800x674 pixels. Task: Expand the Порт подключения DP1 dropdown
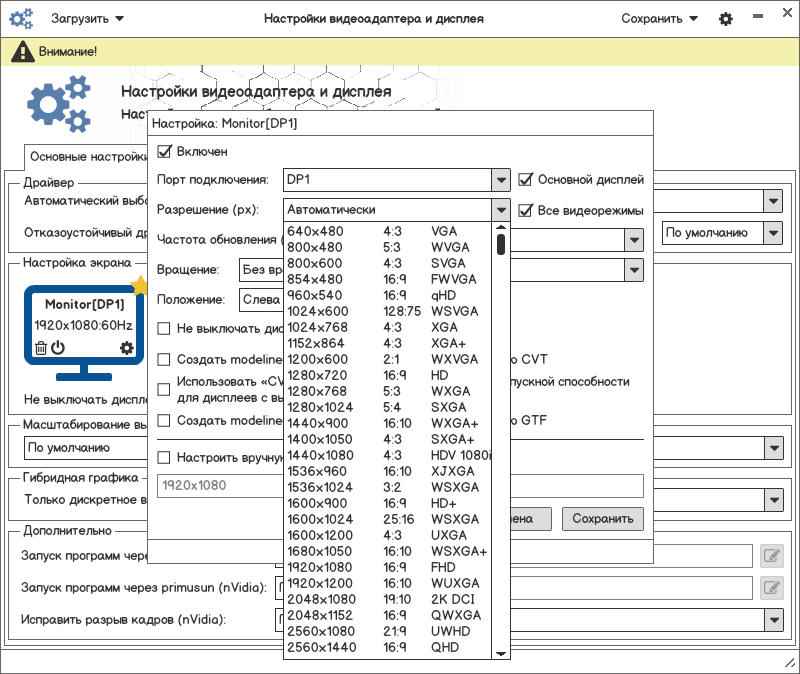coord(501,180)
